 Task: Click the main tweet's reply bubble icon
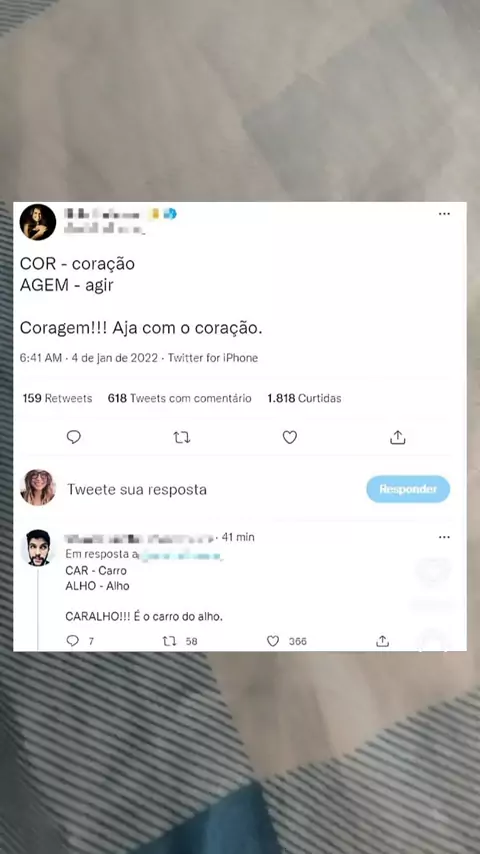[x=74, y=437]
